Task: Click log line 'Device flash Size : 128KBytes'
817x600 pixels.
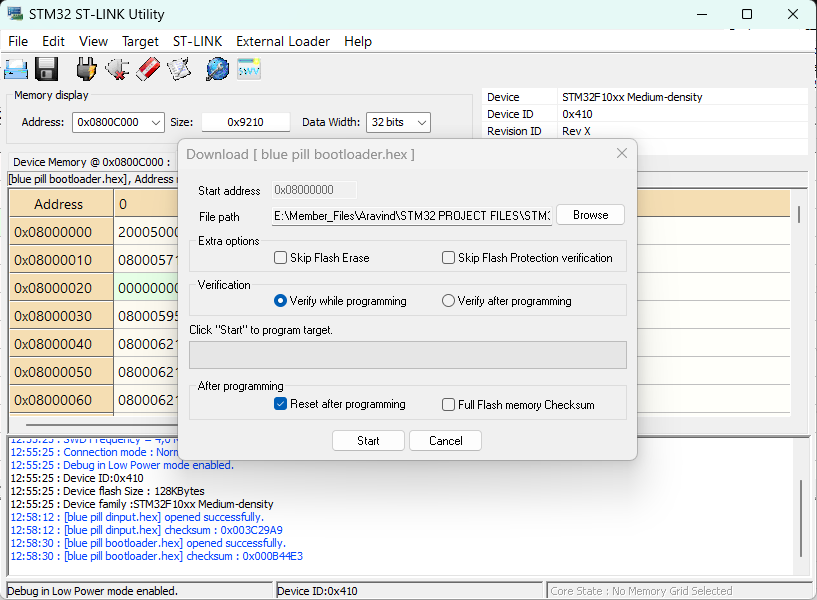Action: tap(107, 491)
